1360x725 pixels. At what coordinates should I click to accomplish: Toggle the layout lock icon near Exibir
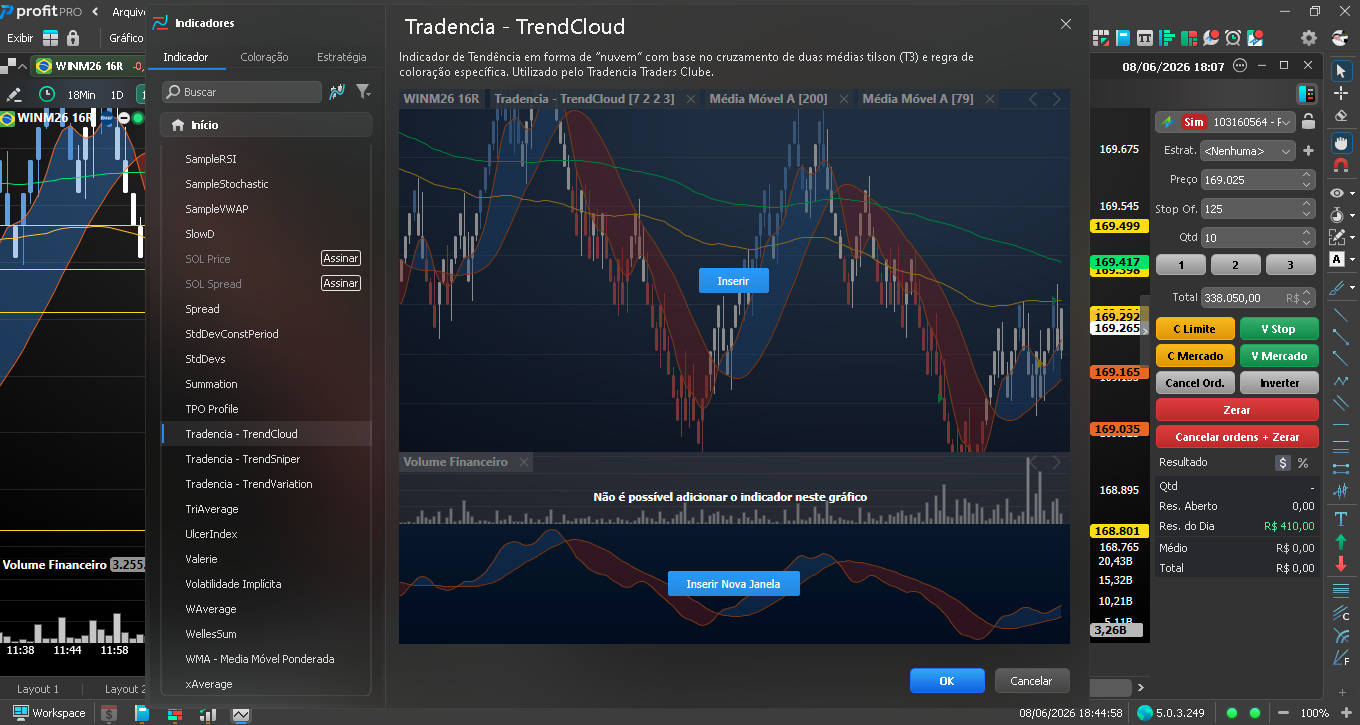click(x=72, y=38)
